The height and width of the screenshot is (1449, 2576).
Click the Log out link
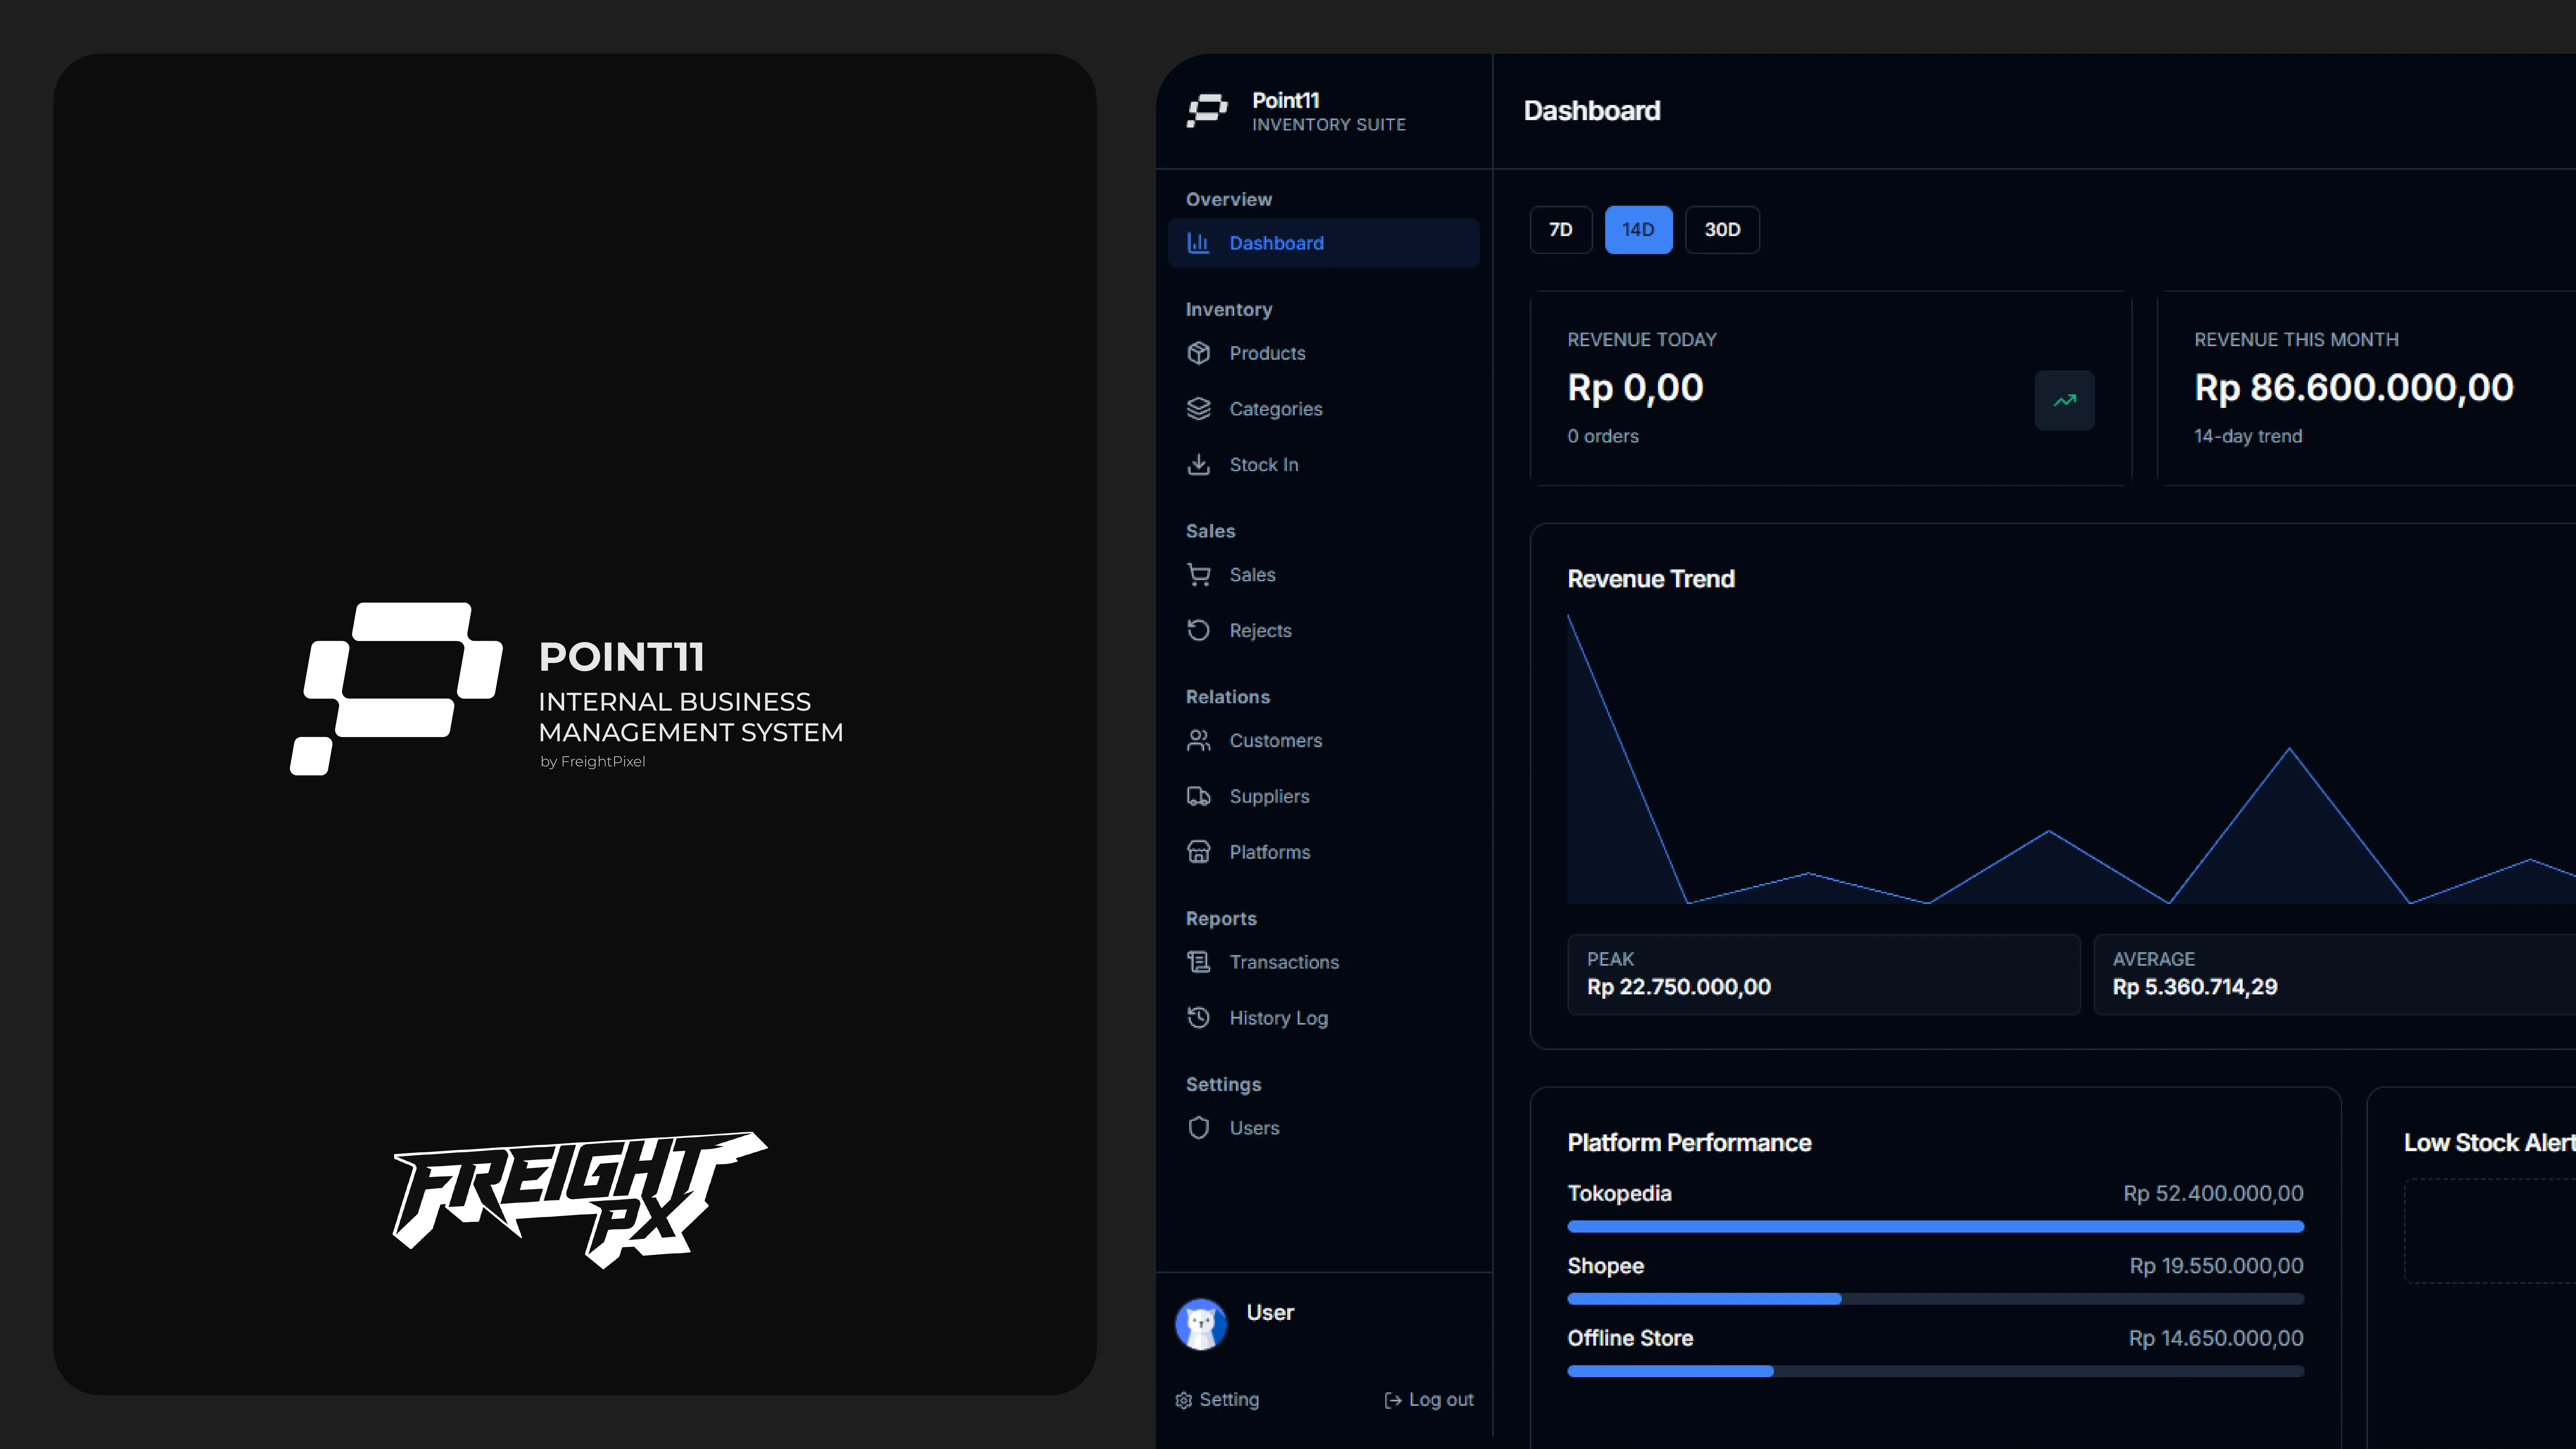[x=1429, y=1400]
